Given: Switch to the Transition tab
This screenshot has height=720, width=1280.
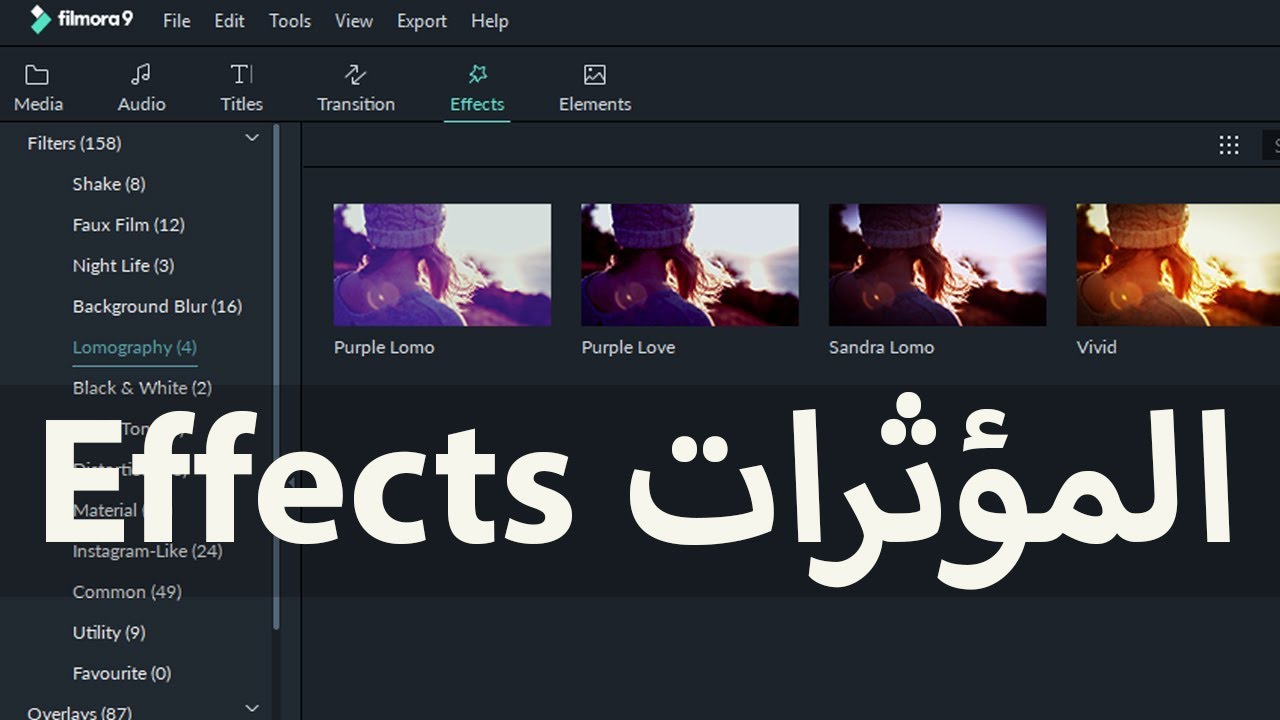Looking at the screenshot, I should pos(355,89).
